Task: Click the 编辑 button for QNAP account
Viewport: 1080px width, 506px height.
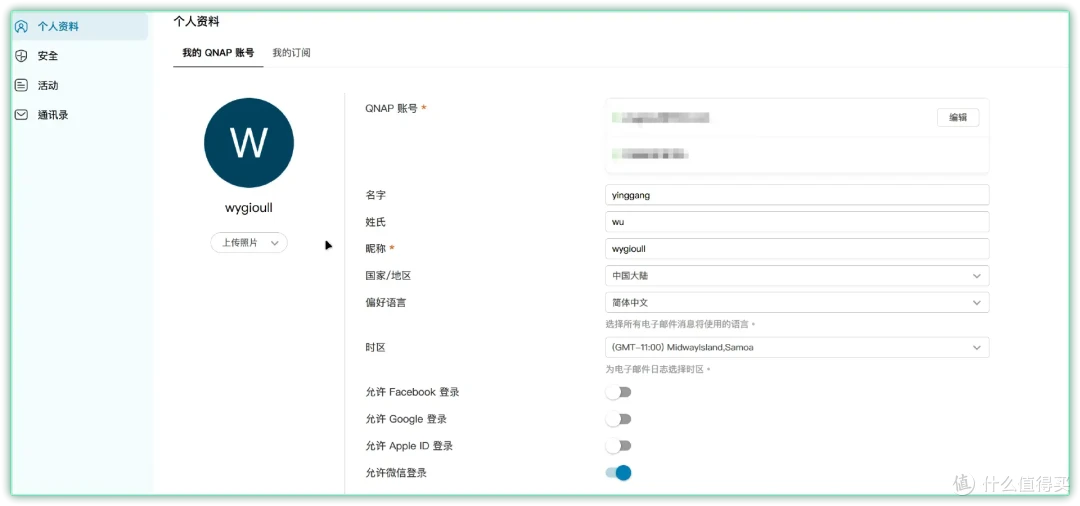Action: [x=958, y=118]
